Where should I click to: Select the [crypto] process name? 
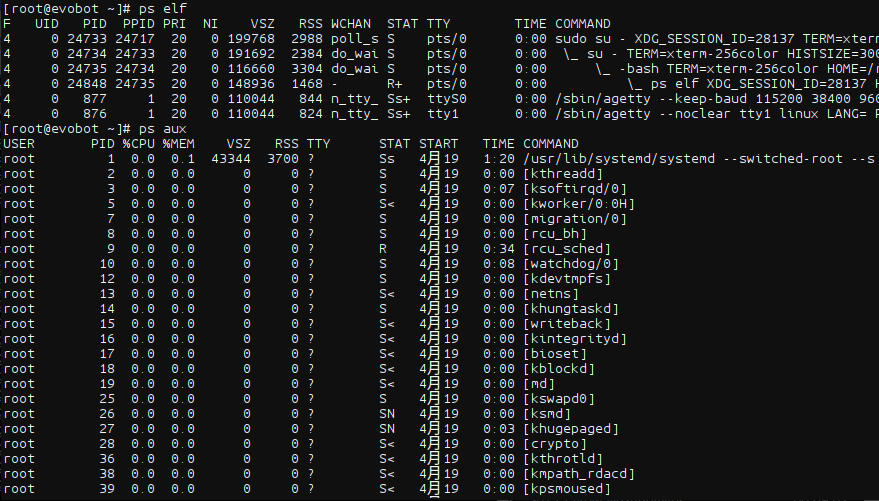point(555,444)
